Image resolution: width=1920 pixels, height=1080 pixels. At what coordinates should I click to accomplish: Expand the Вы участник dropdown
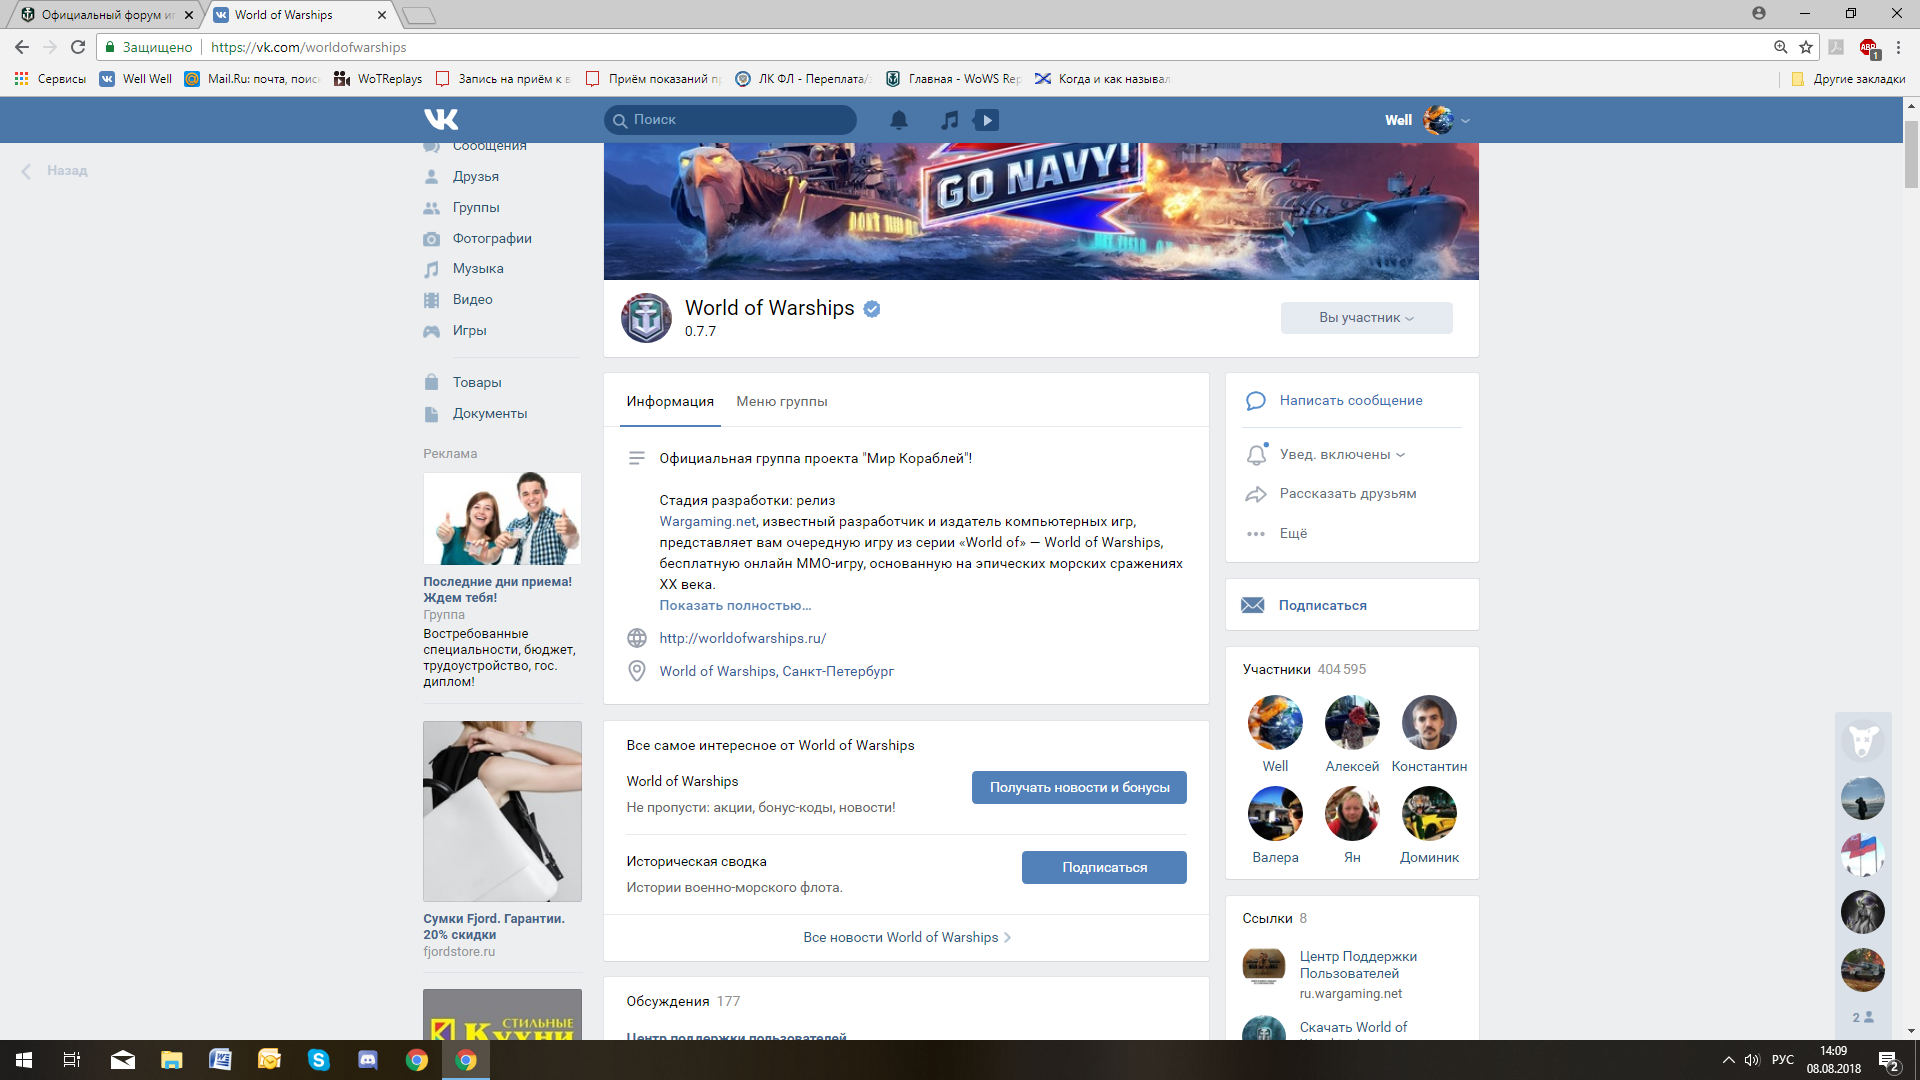pyautogui.click(x=1366, y=318)
